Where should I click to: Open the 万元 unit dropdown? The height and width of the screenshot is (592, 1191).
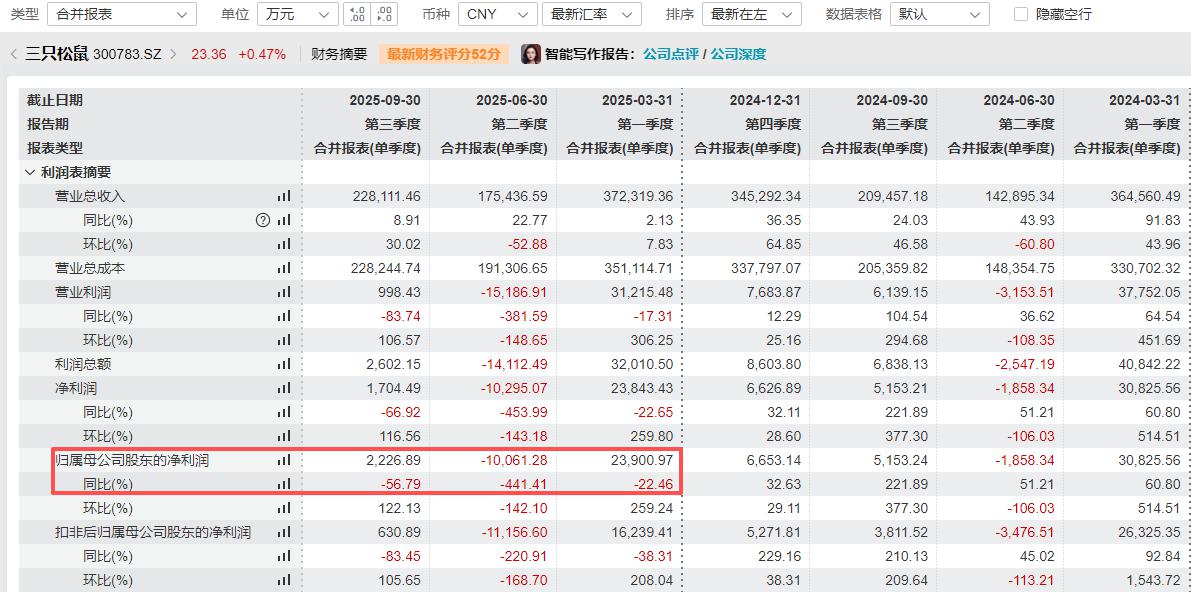tap(298, 14)
